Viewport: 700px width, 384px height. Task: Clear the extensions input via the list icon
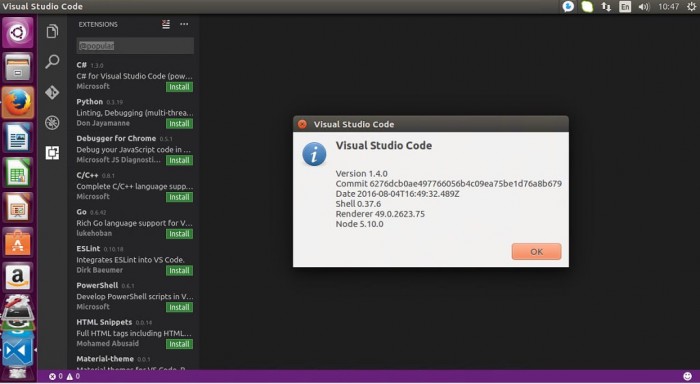(166, 24)
